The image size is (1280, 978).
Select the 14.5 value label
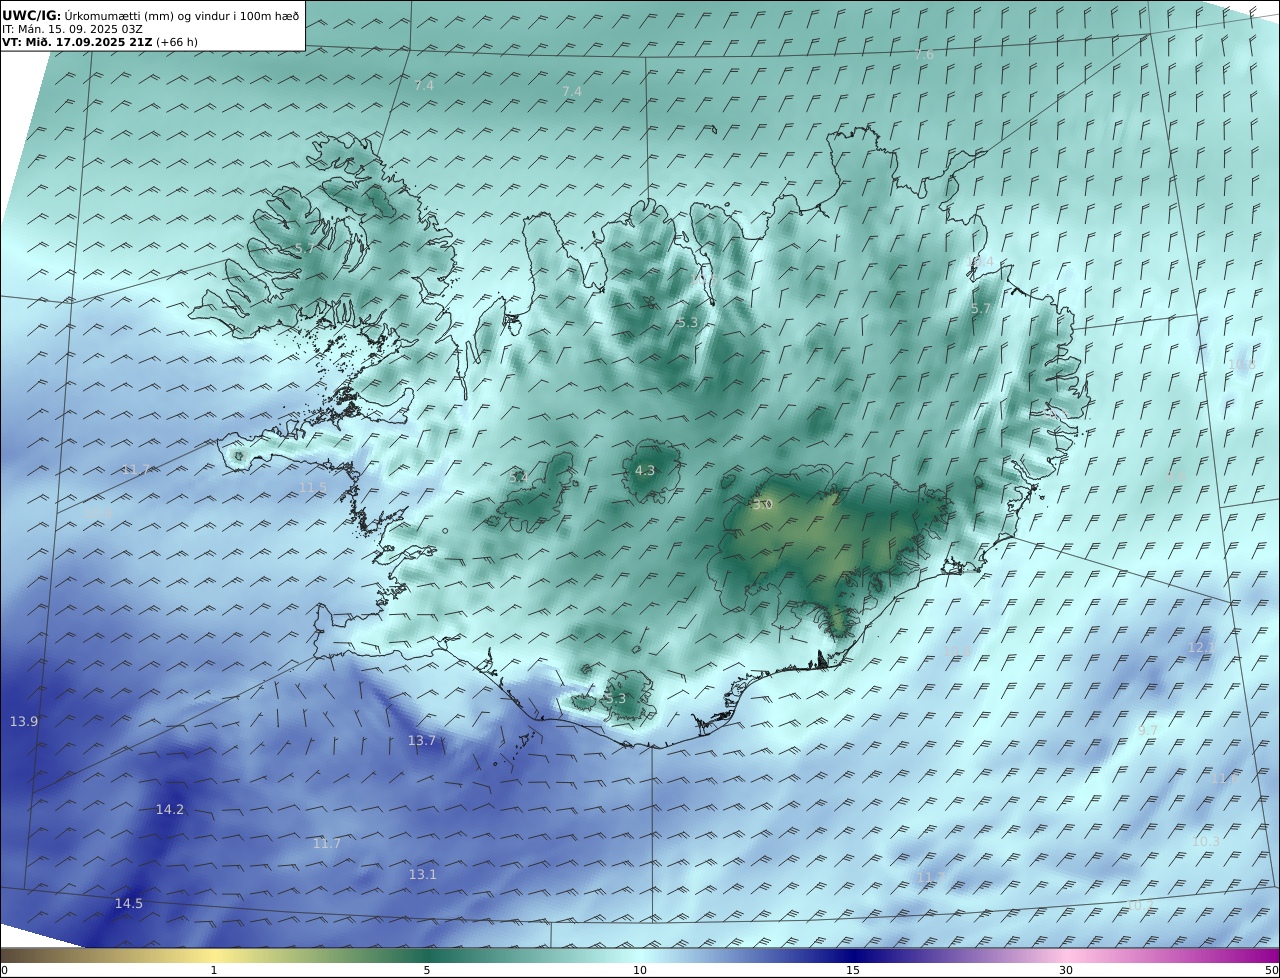[128, 903]
